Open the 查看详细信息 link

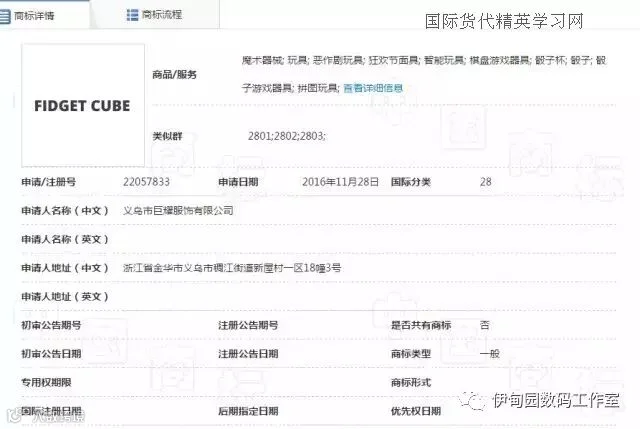pyautogui.click(x=373, y=88)
